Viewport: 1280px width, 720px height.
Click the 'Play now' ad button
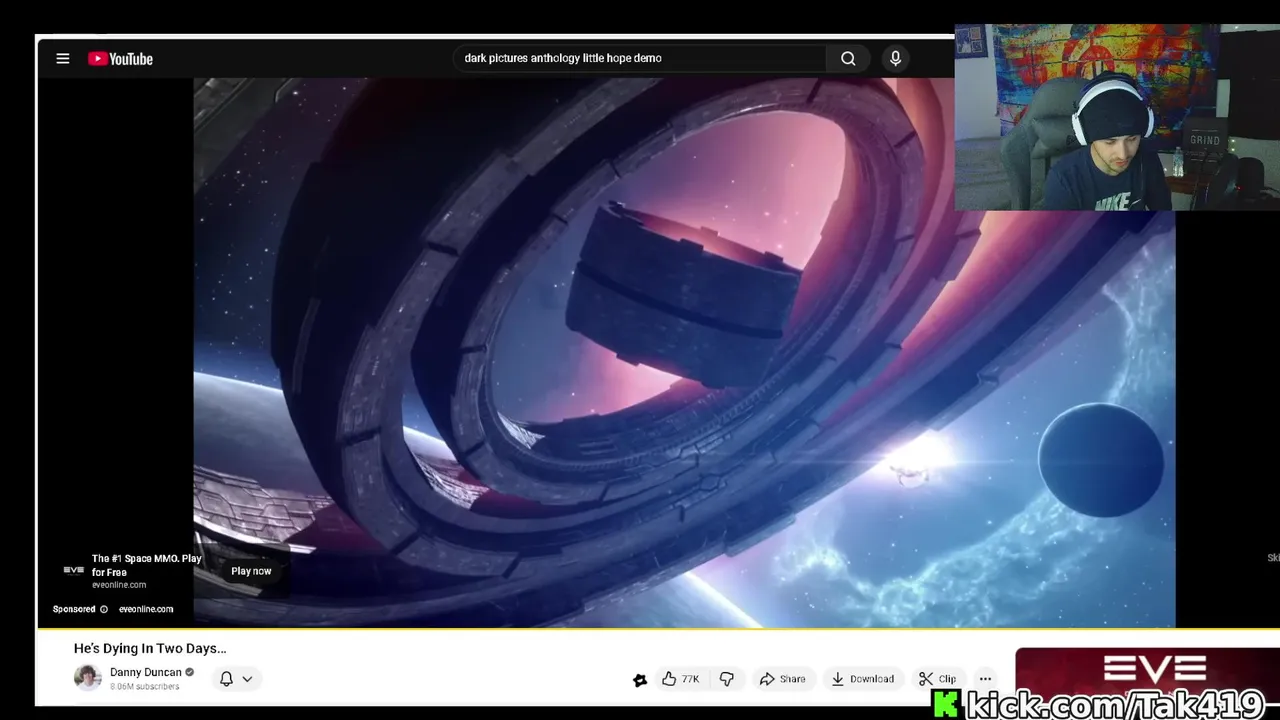point(251,571)
